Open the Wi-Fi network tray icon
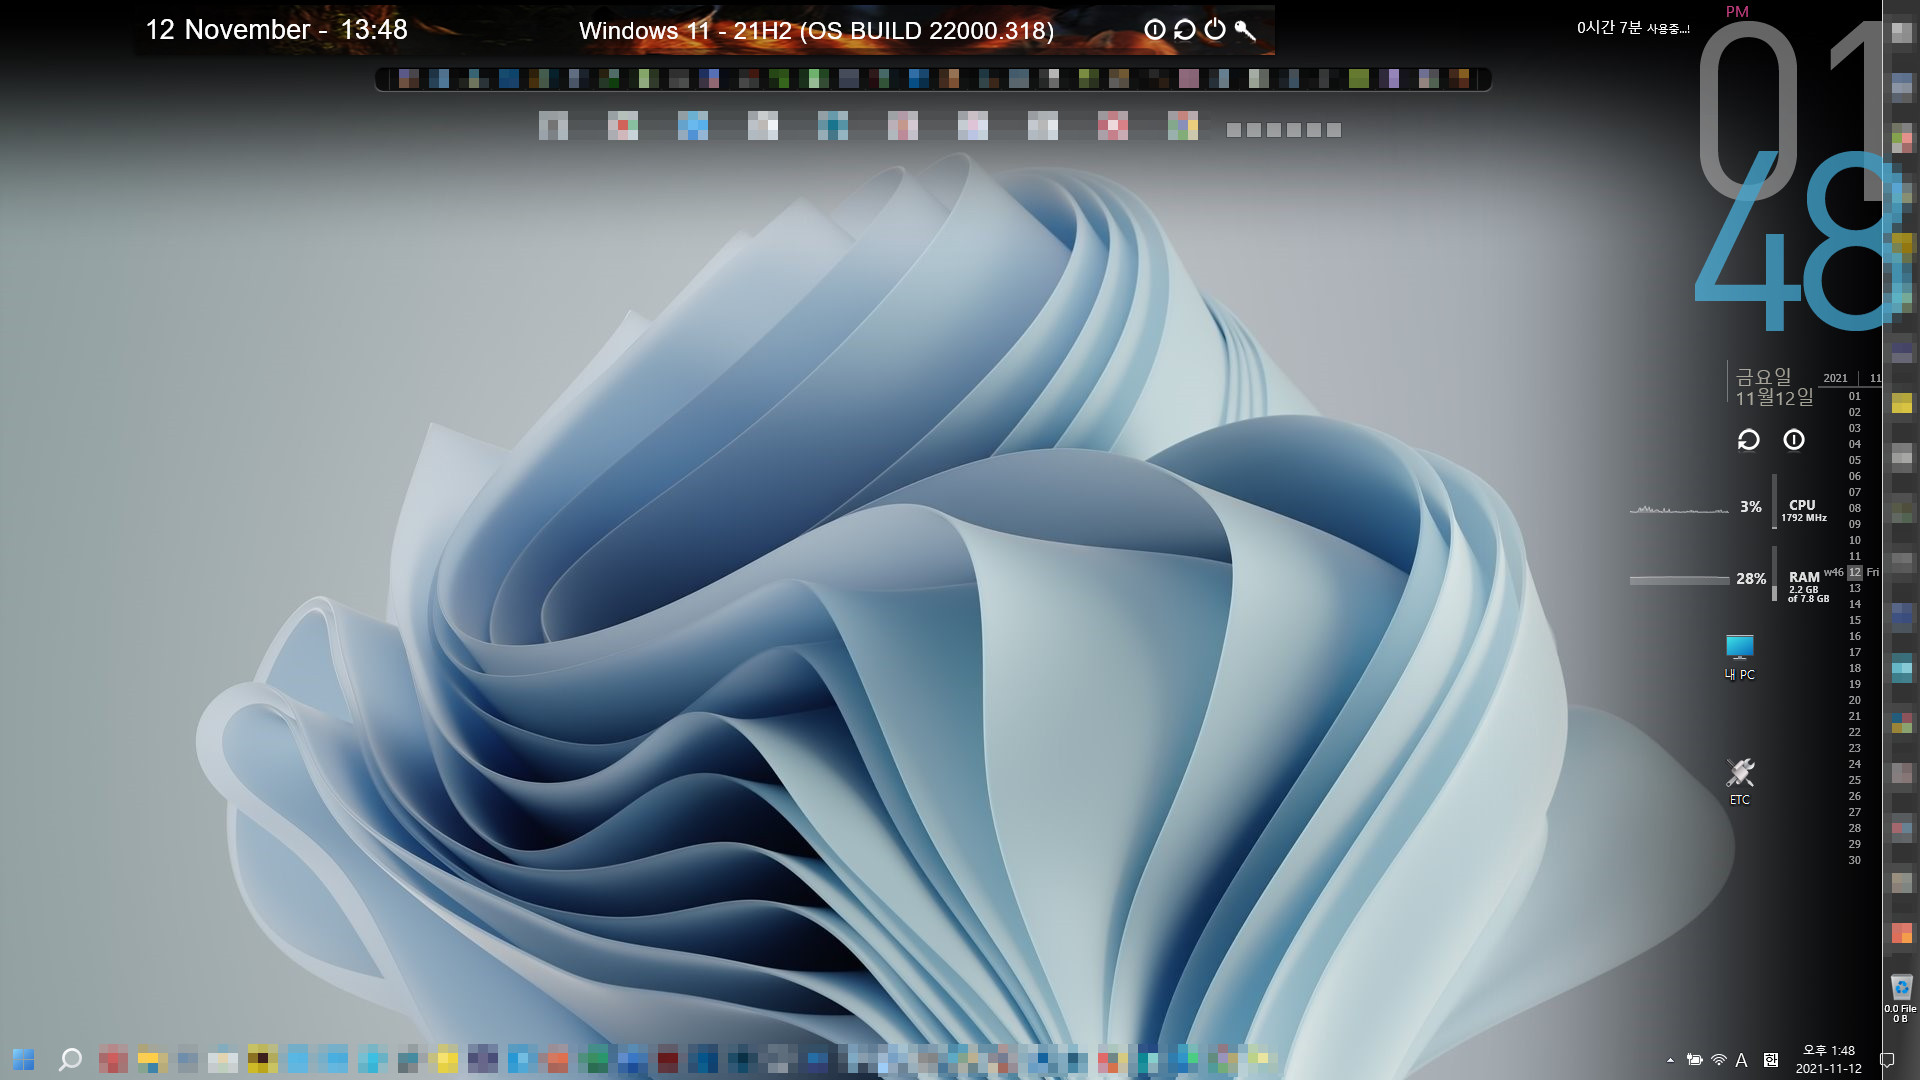 pyautogui.click(x=1719, y=1060)
